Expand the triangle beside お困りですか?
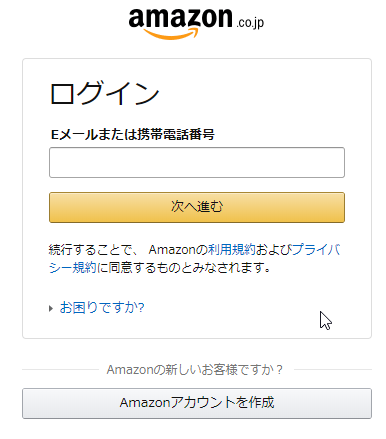This screenshot has height=439, width=386. [51, 308]
